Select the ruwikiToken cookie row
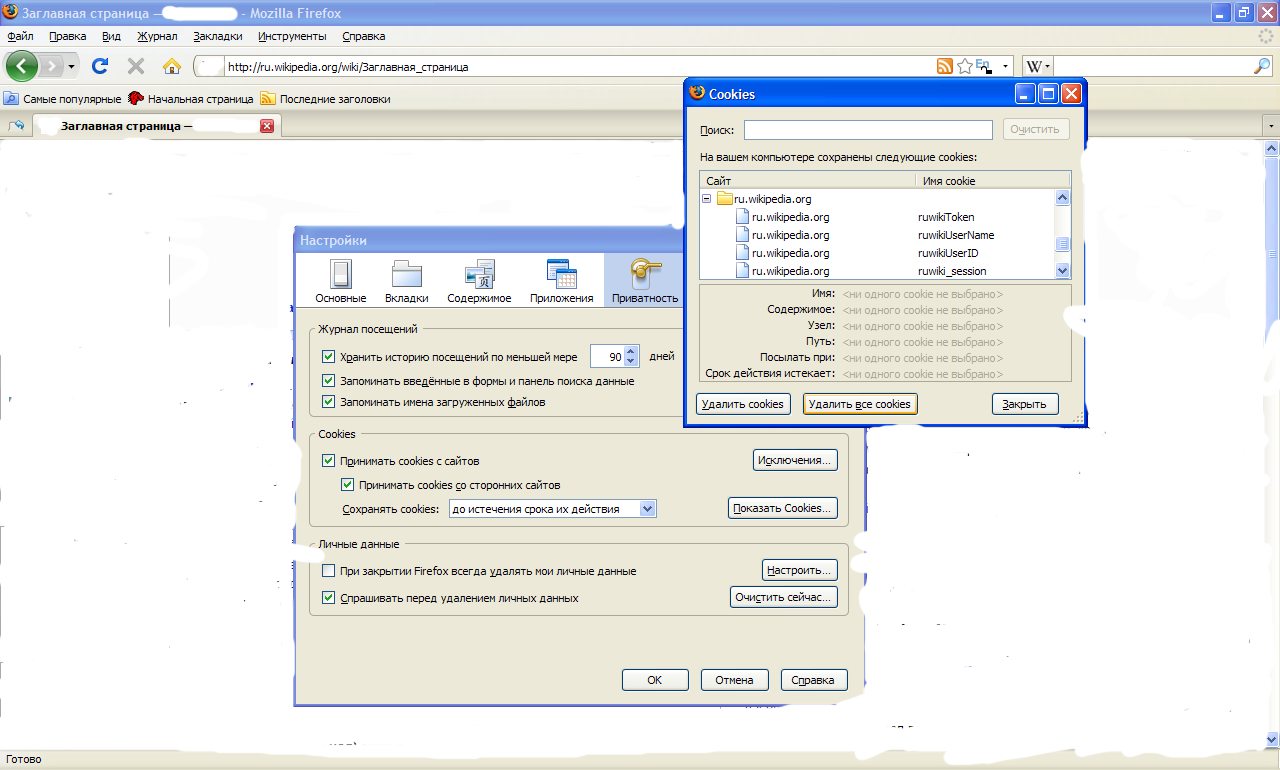This screenshot has height=770, width=1280. click(878, 217)
